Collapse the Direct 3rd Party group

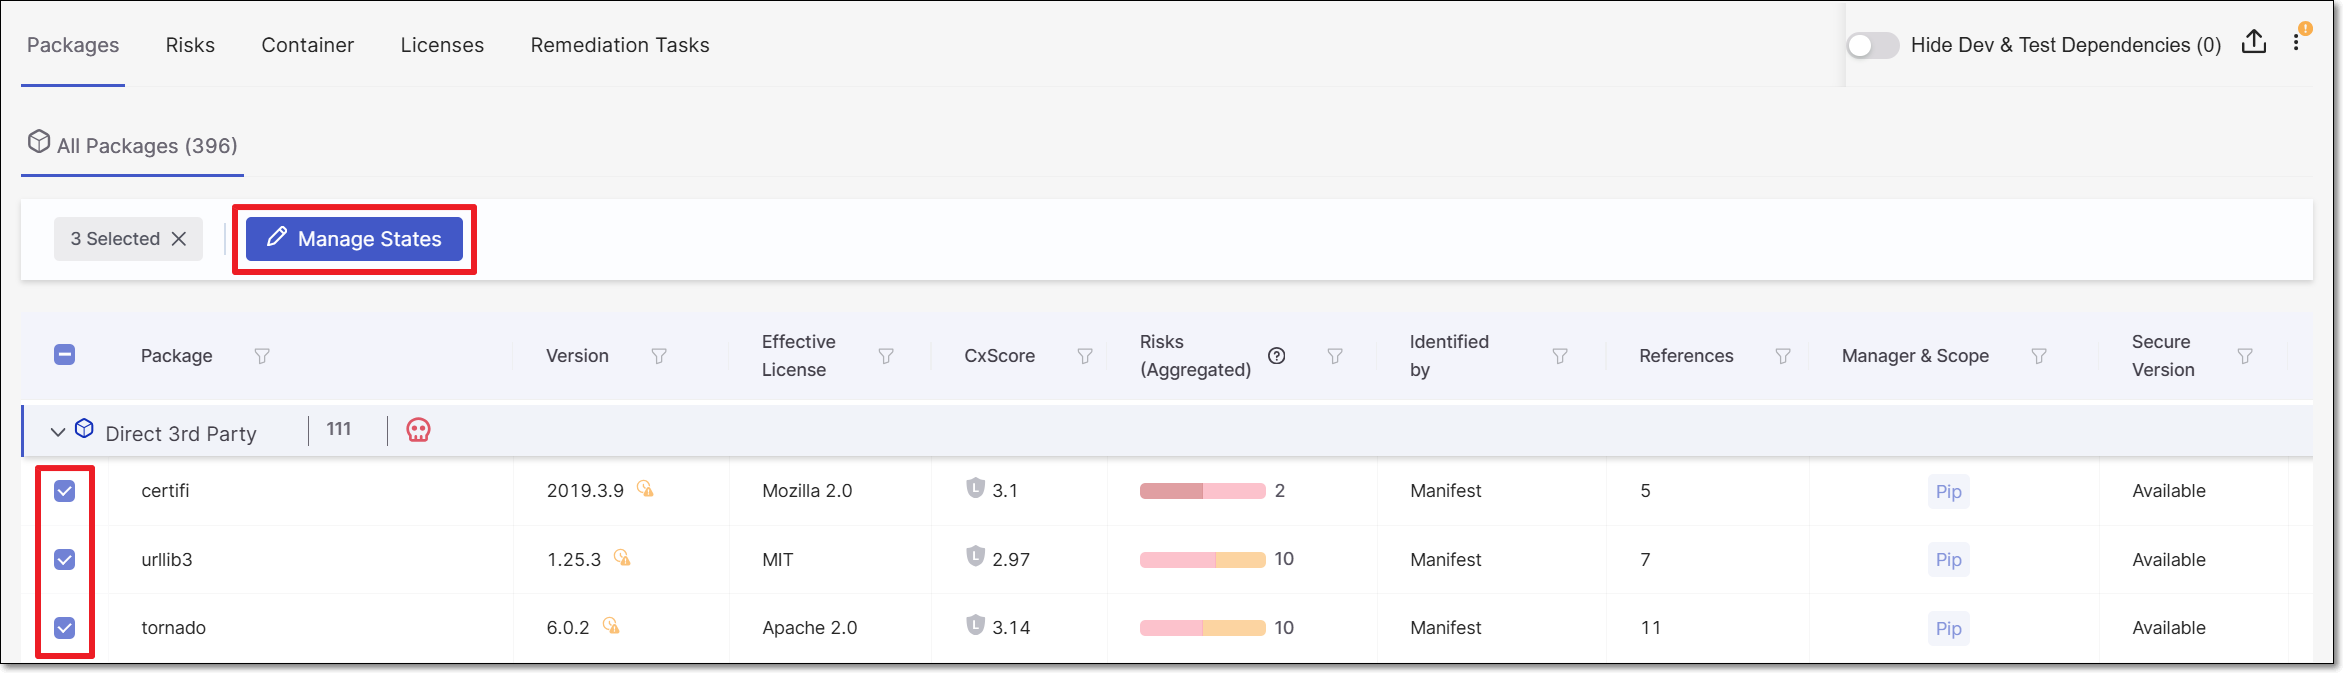coord(58,432)
